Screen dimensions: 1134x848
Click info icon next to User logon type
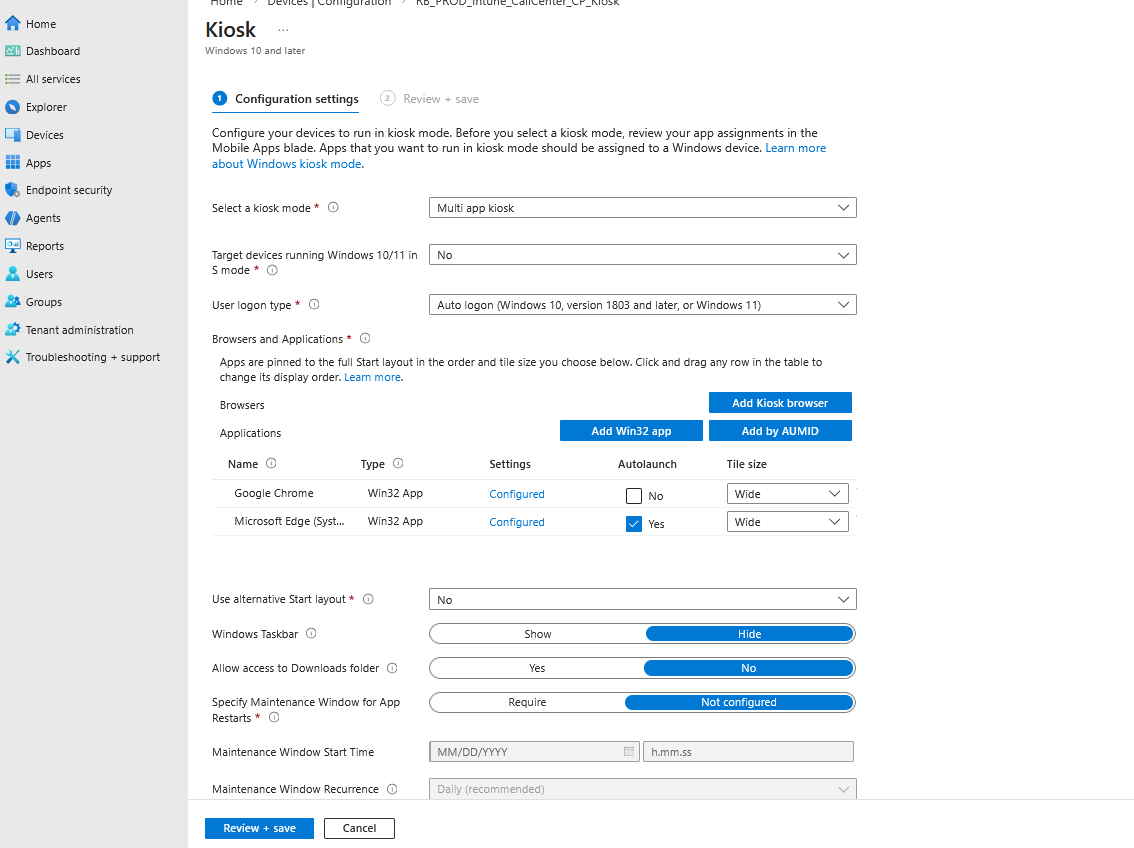point(314,304)
